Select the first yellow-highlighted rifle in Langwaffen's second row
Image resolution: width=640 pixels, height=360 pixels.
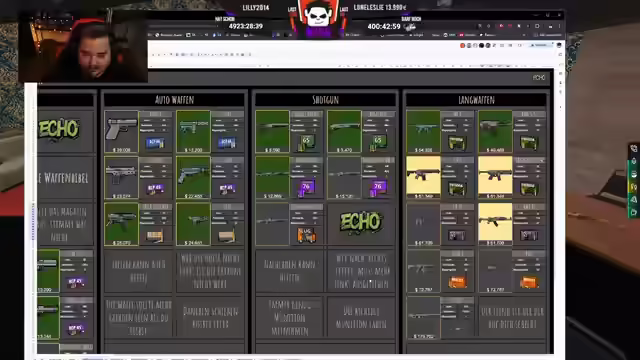423,178
